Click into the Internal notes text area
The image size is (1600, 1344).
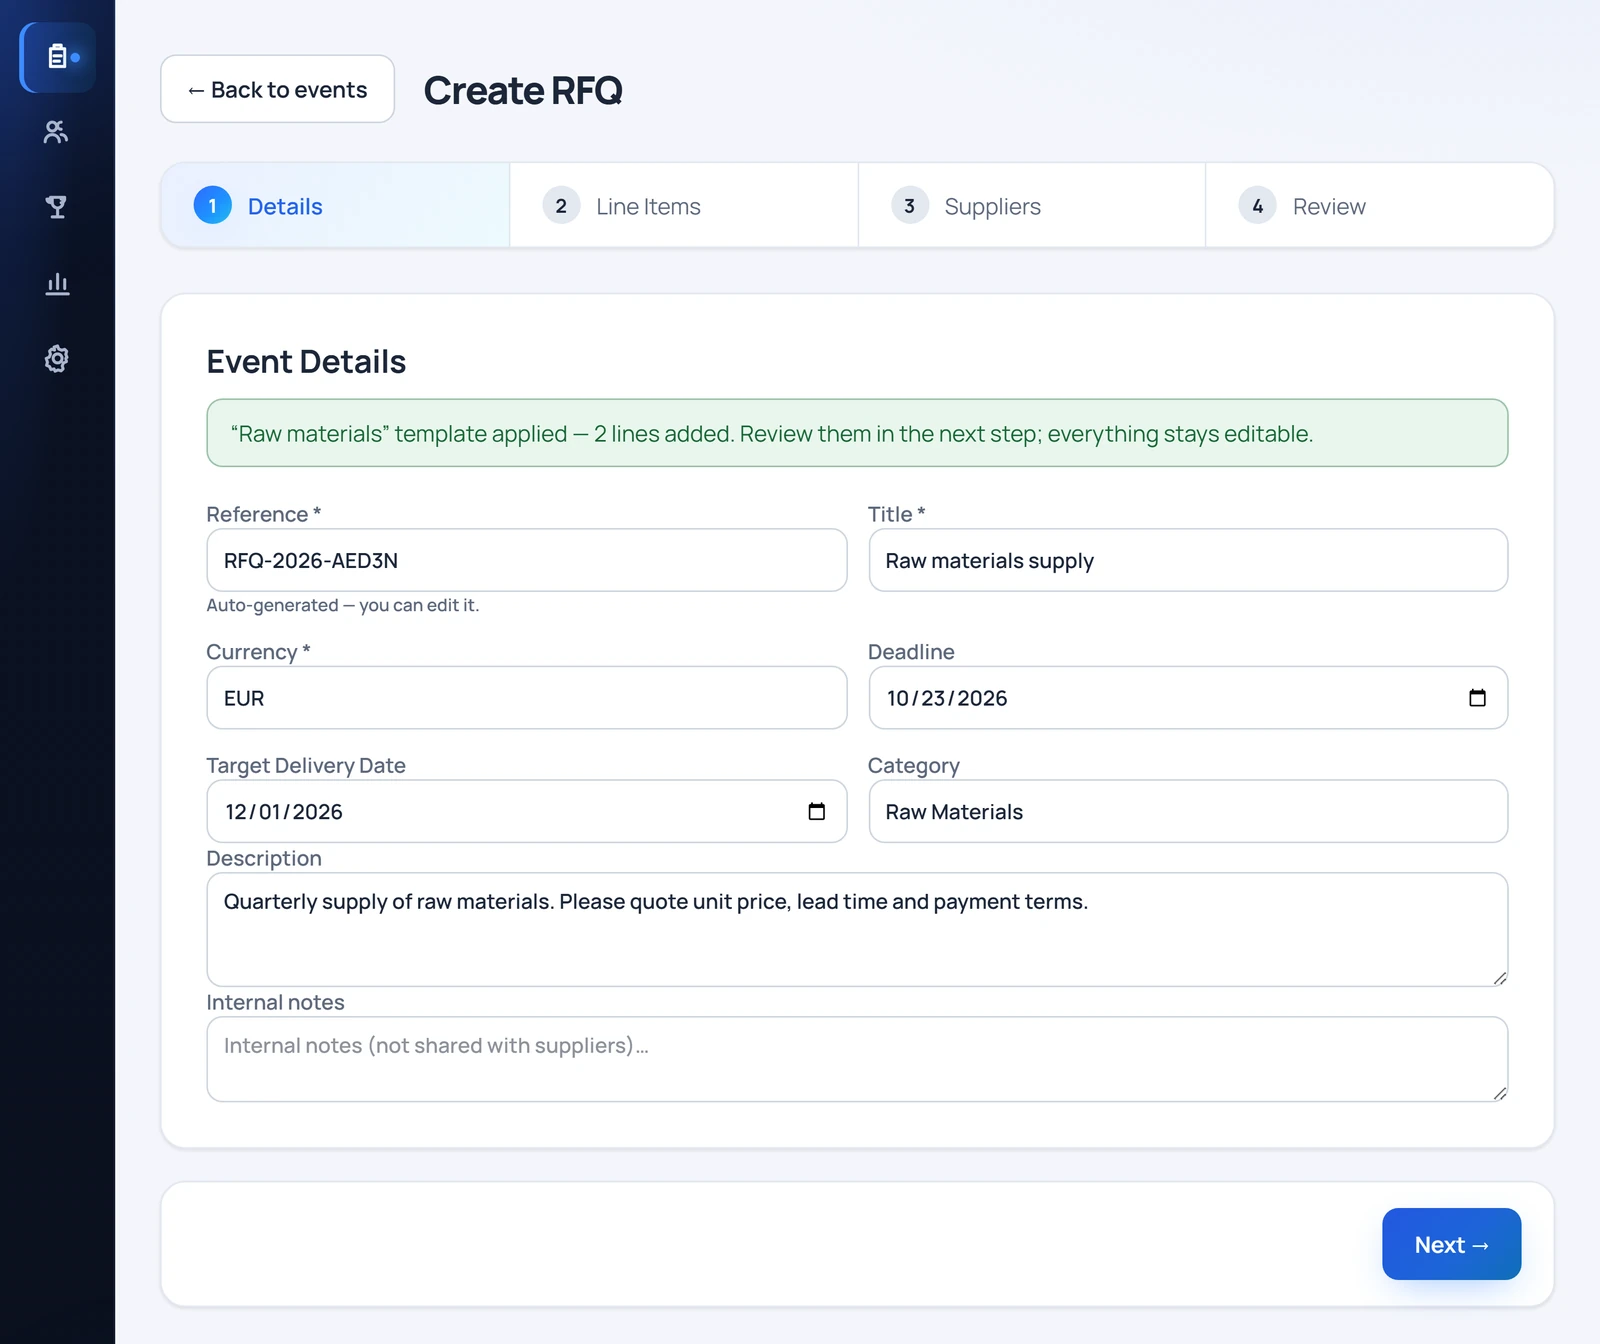click(x=857, y=1059)
